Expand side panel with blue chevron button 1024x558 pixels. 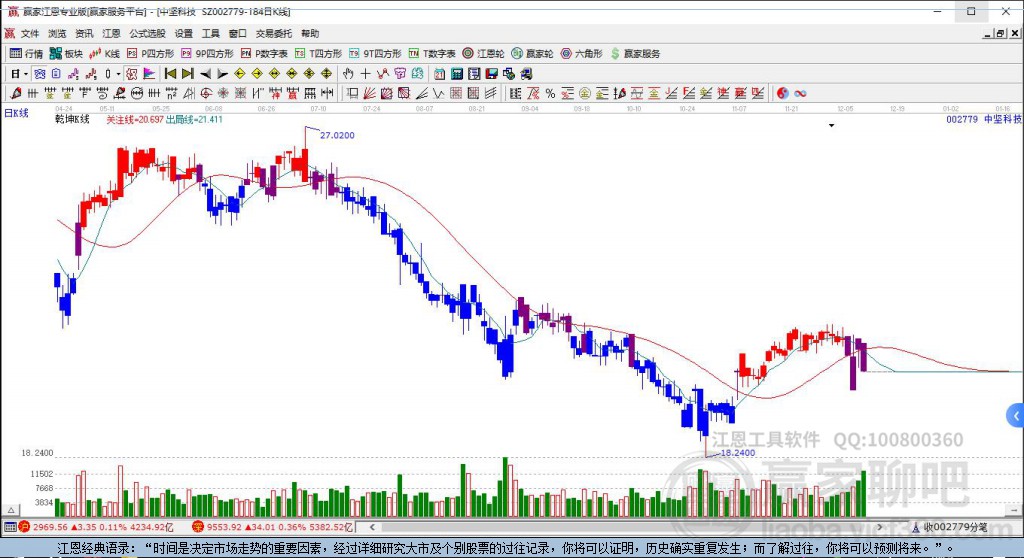coord(1016,416)
